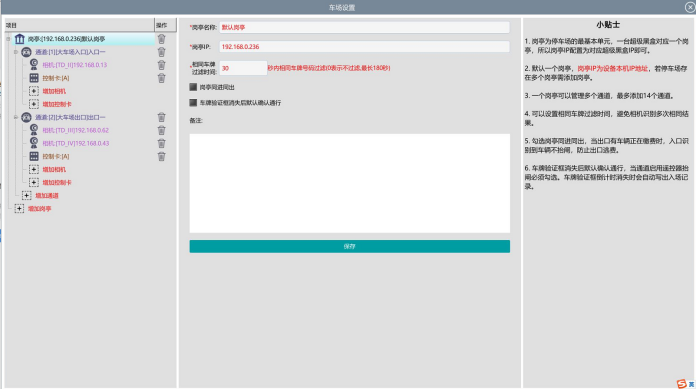Remove camera TD_III 192.168.0.62 with its trash icon
The image size is (696, 389).
[162, 130]
